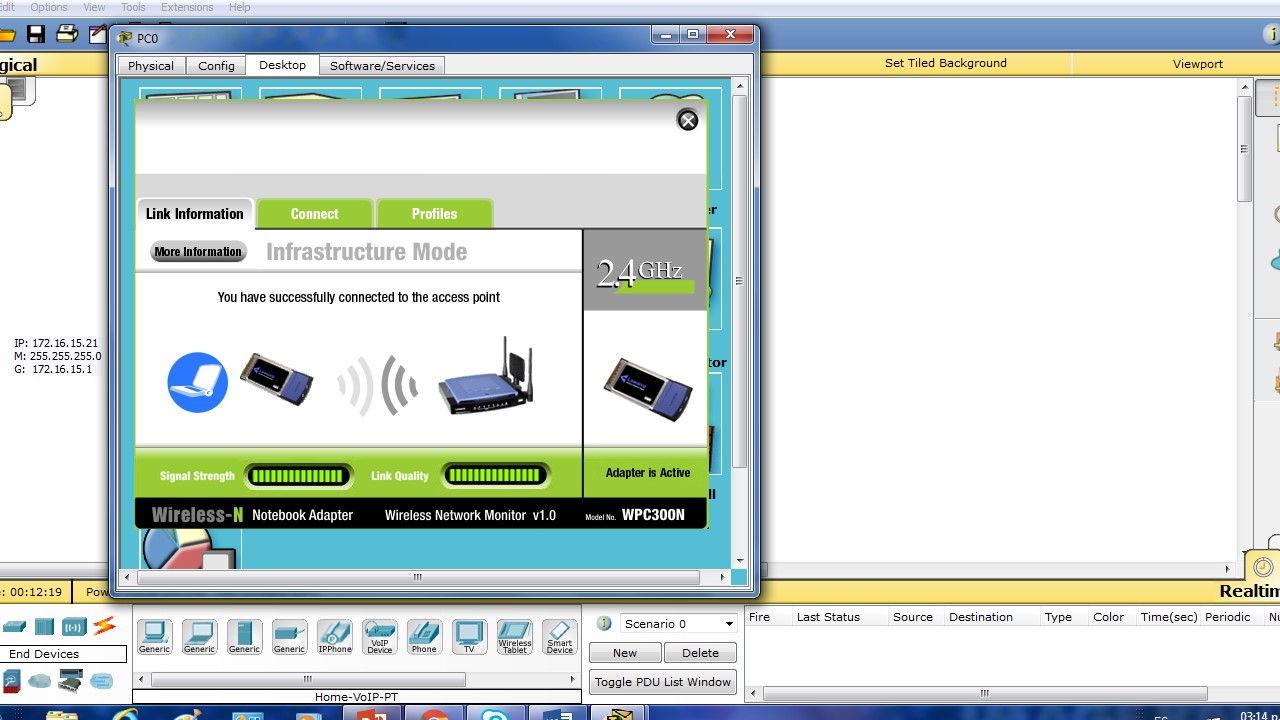This screenshot has width=1280, height=720.
Task: Click the Save icon in main toolbar
Action: pyautogui.click(x=36, y=35)
